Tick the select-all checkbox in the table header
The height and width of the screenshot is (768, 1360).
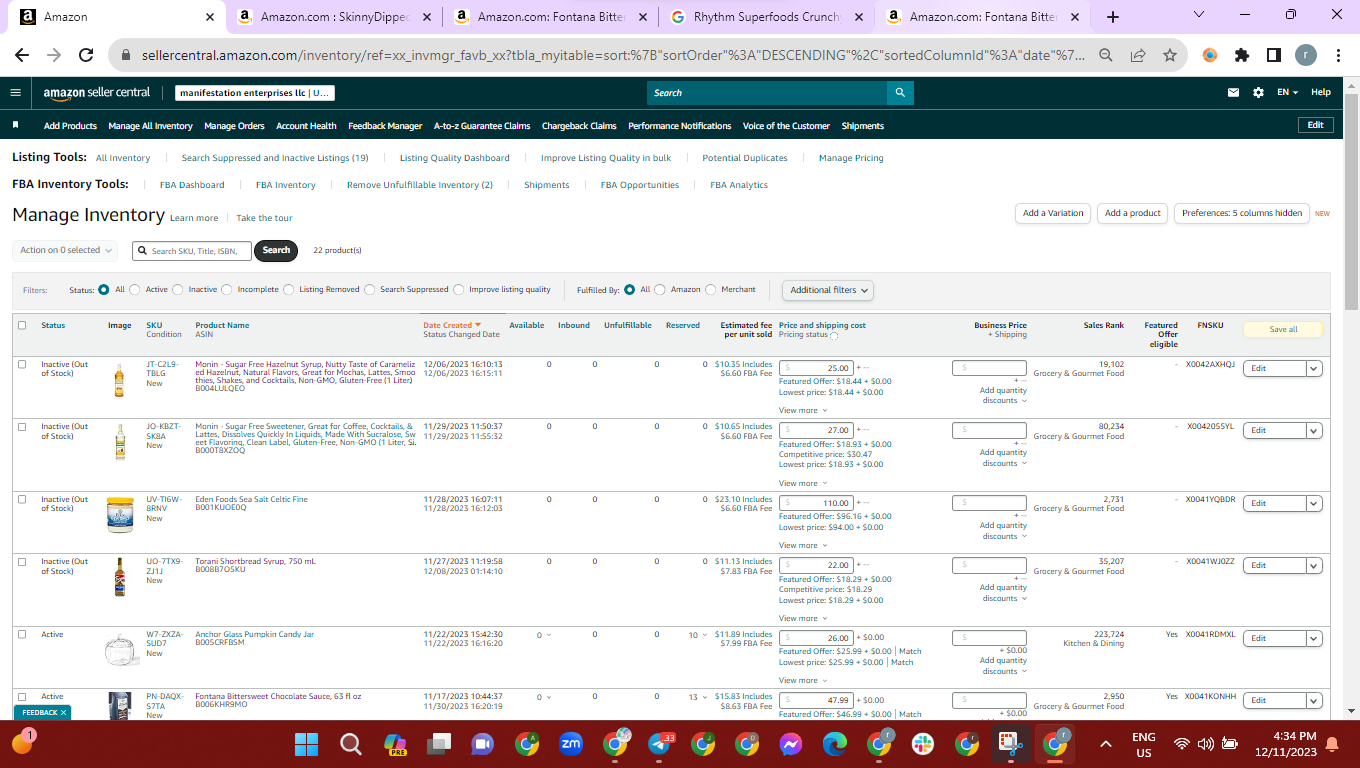(22, 325)
